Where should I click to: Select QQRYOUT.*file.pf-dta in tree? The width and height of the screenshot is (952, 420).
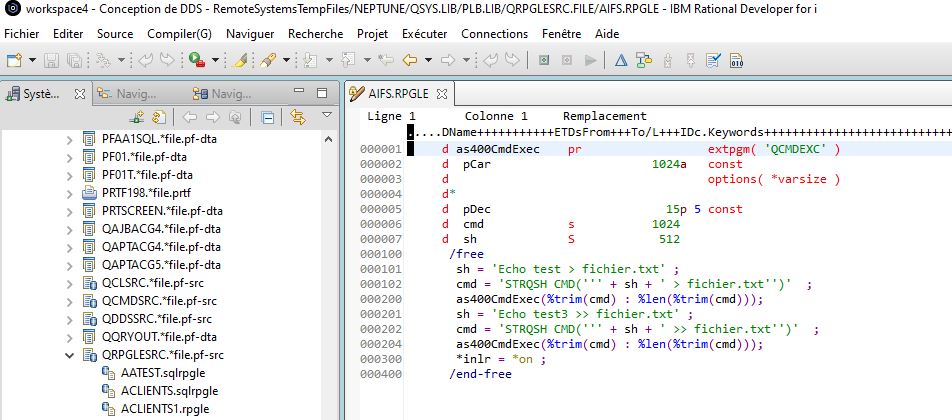(159, 337)
